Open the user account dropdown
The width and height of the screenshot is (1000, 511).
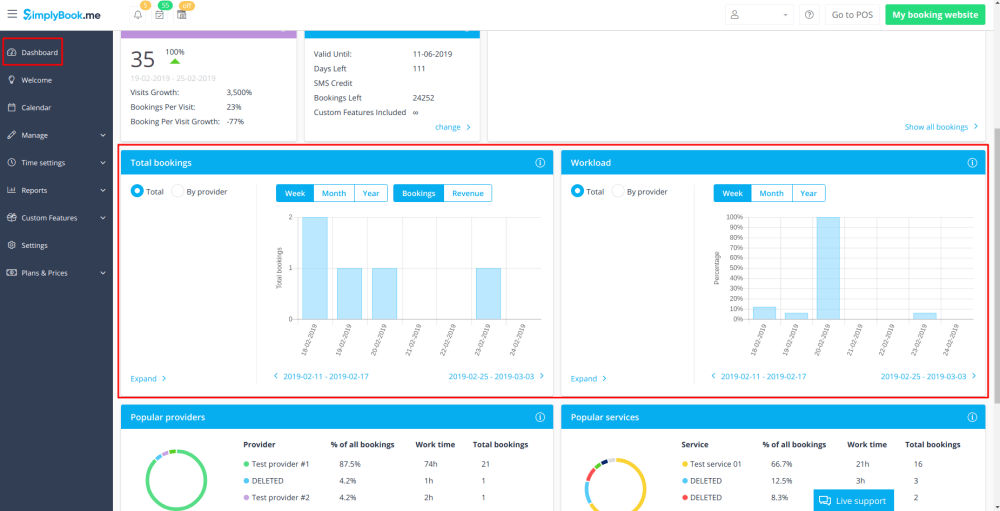click(759, 15)
